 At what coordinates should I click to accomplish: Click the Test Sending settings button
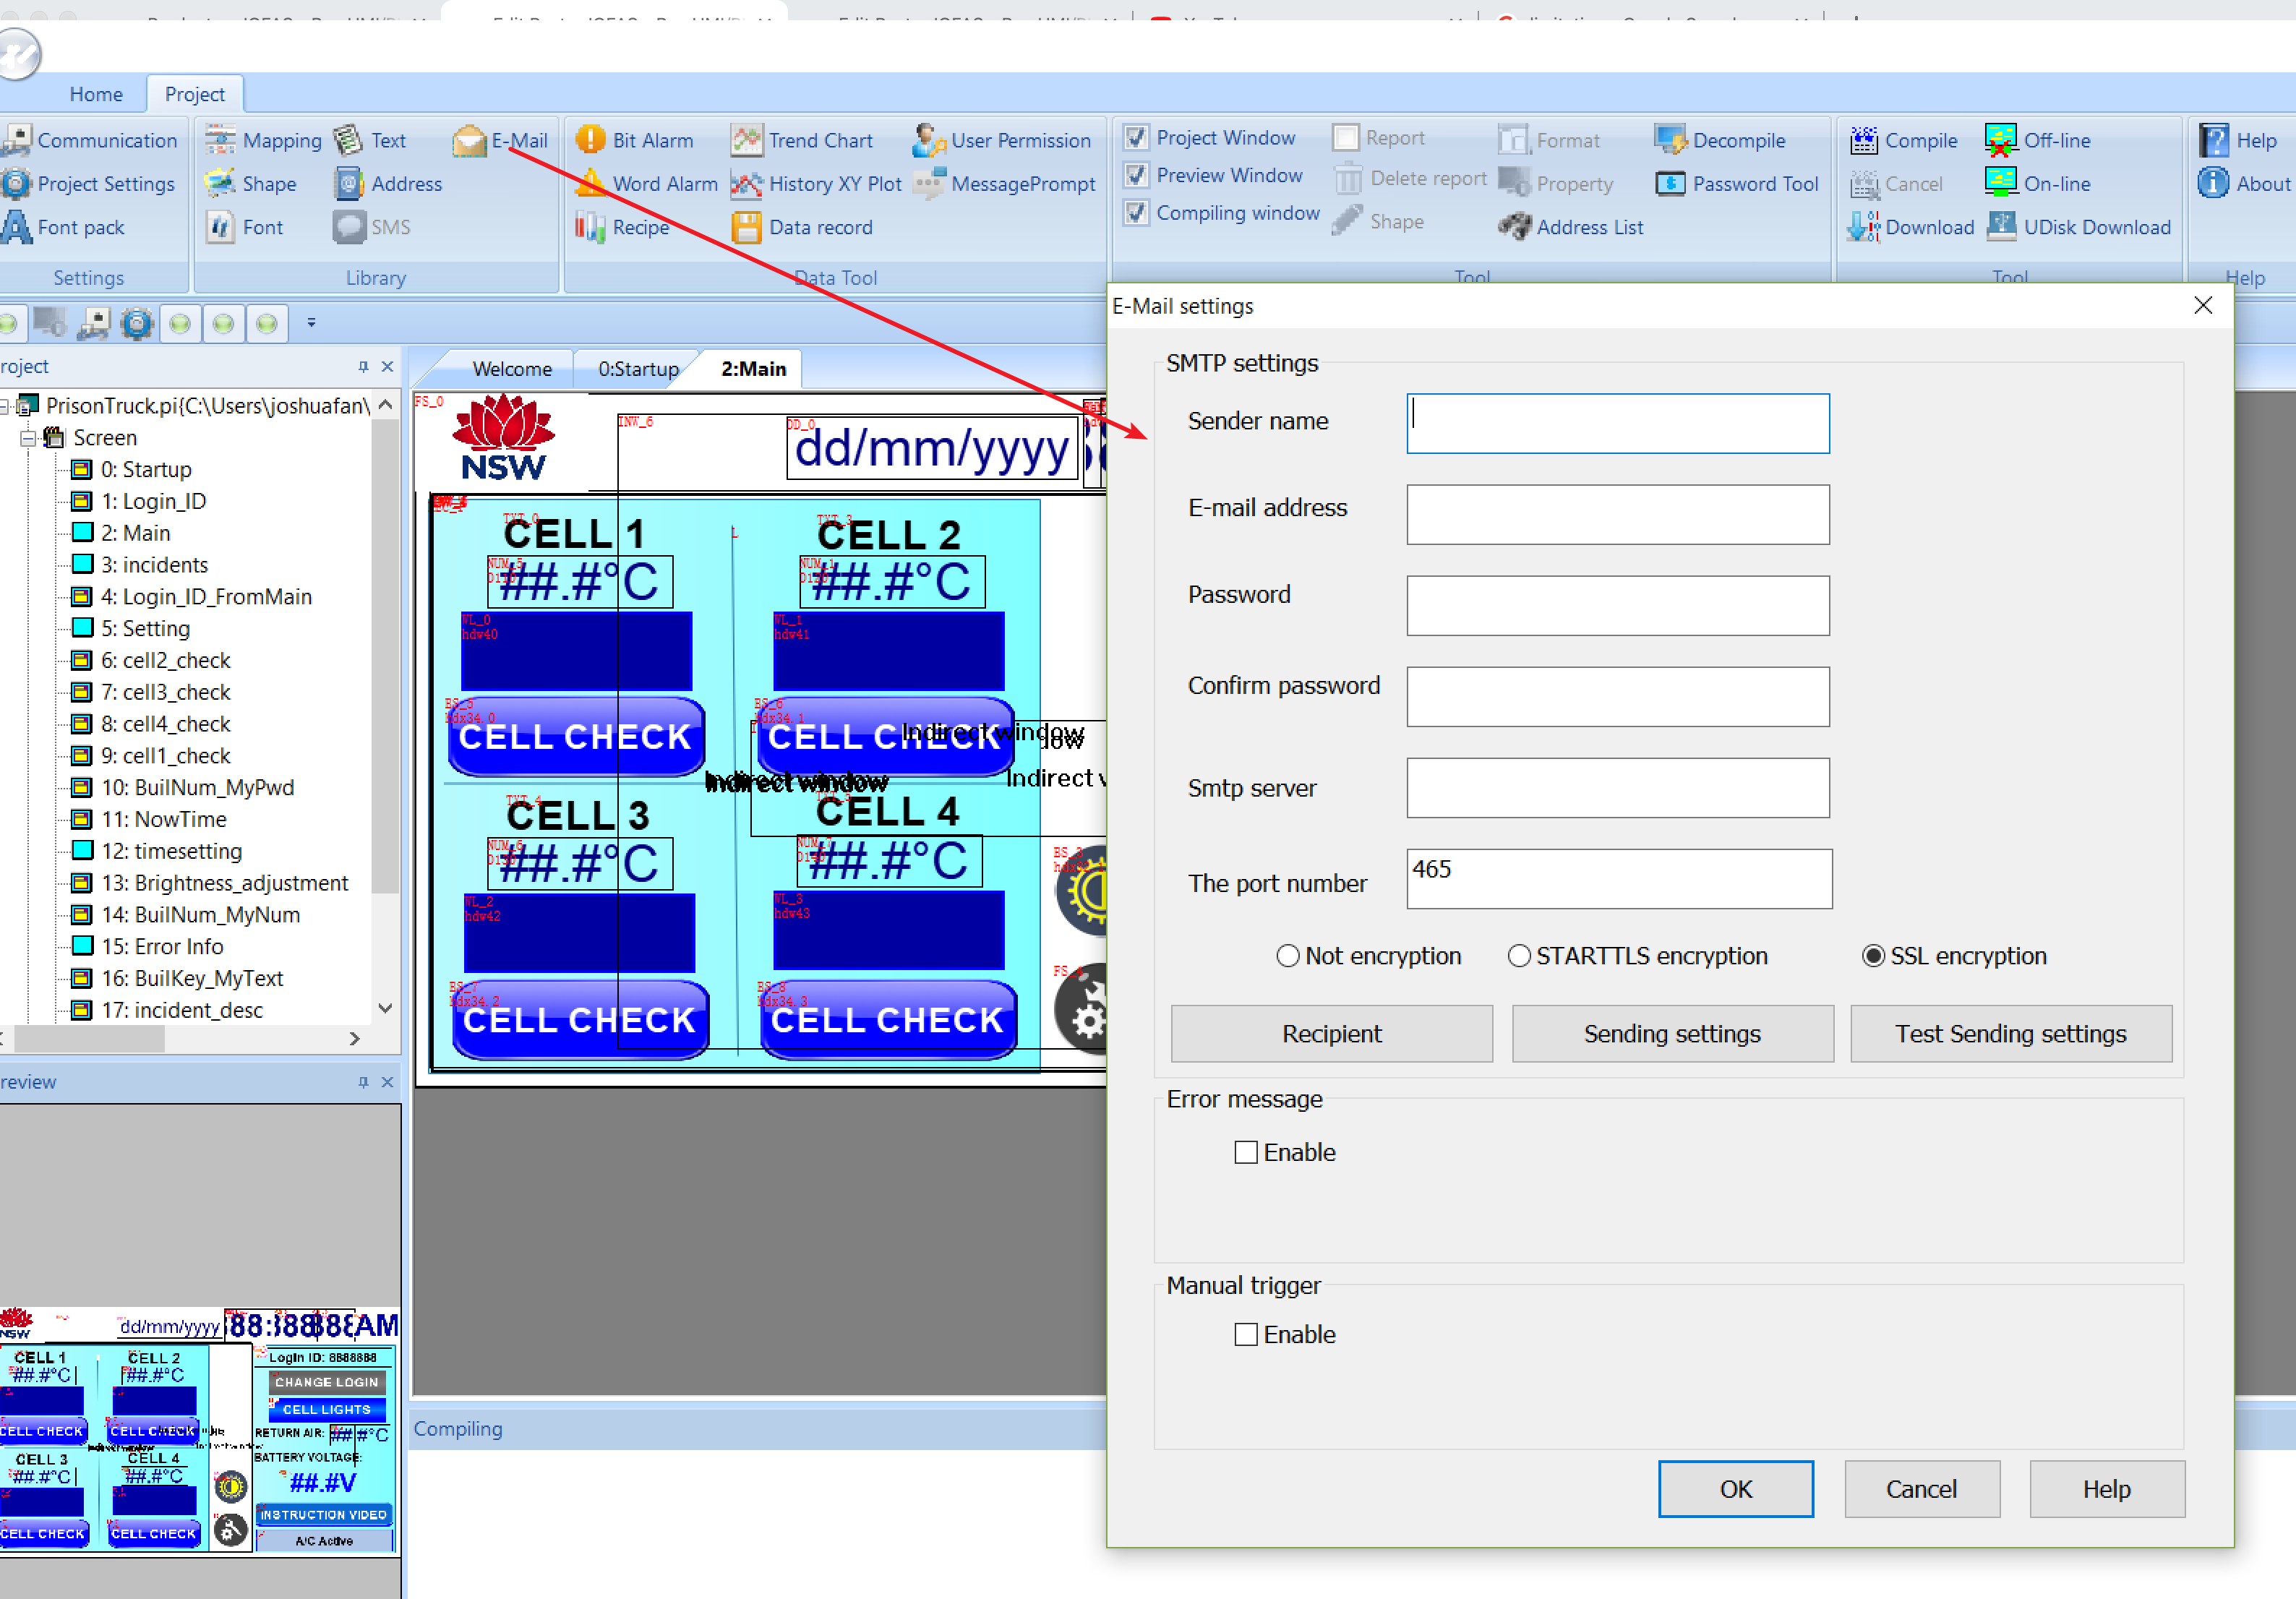tap(2011, 1034)
